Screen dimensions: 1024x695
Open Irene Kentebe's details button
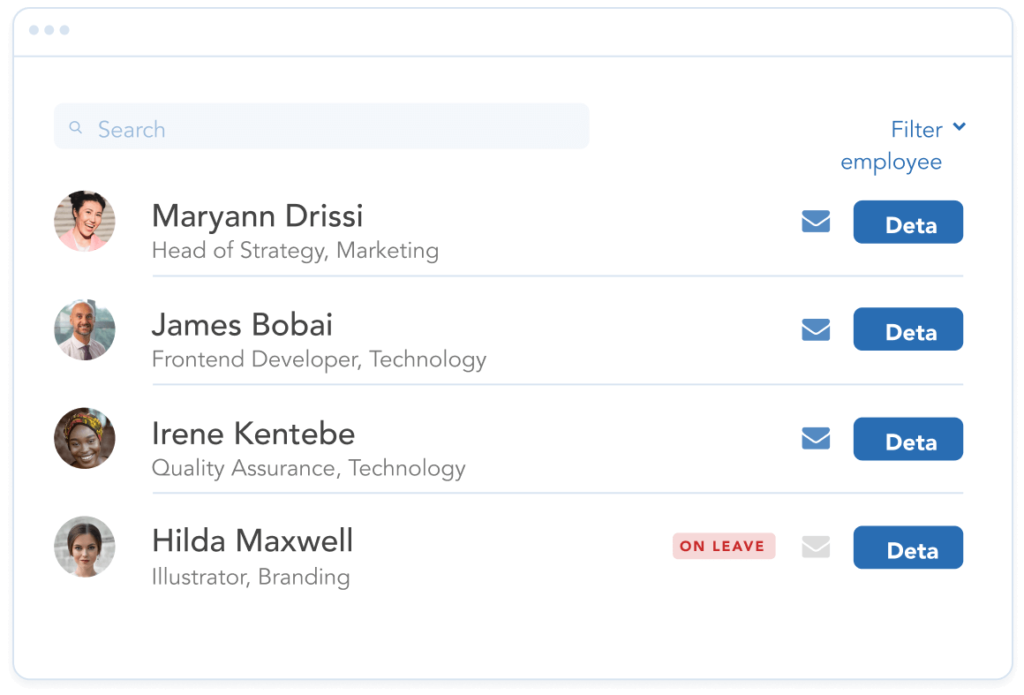pyautogui.click(x=907, y=439)
